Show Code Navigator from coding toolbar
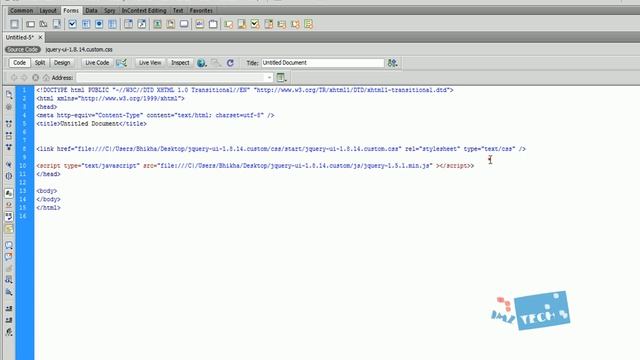 9,107
